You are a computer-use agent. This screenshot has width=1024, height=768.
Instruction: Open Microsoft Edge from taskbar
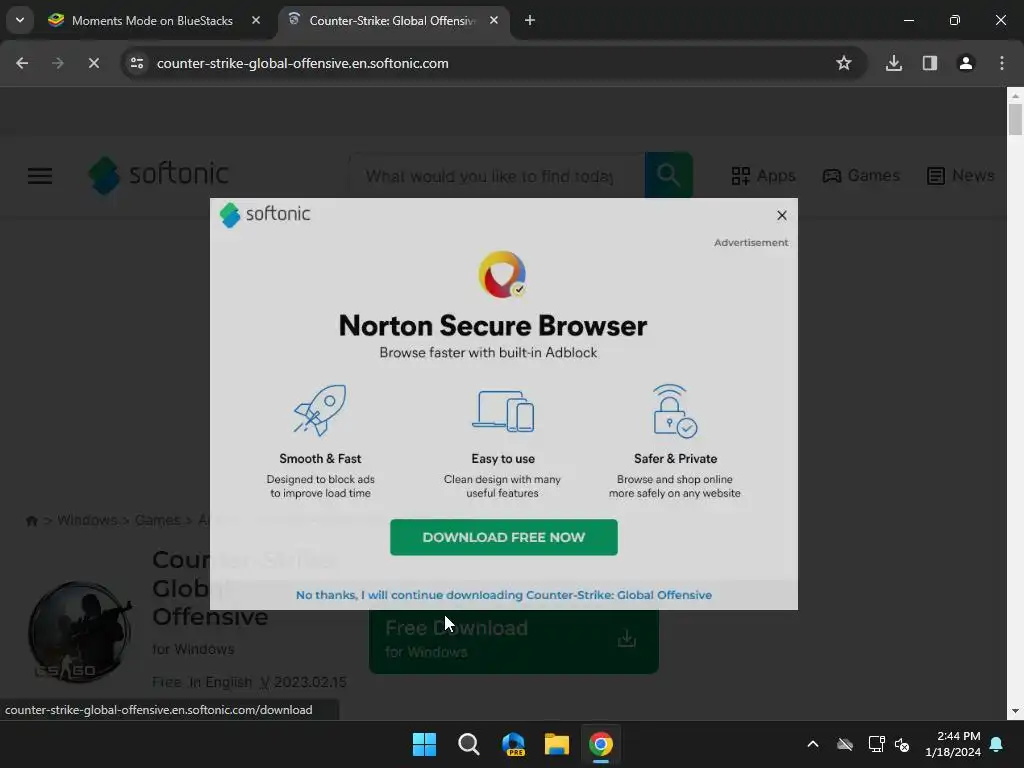513,744
